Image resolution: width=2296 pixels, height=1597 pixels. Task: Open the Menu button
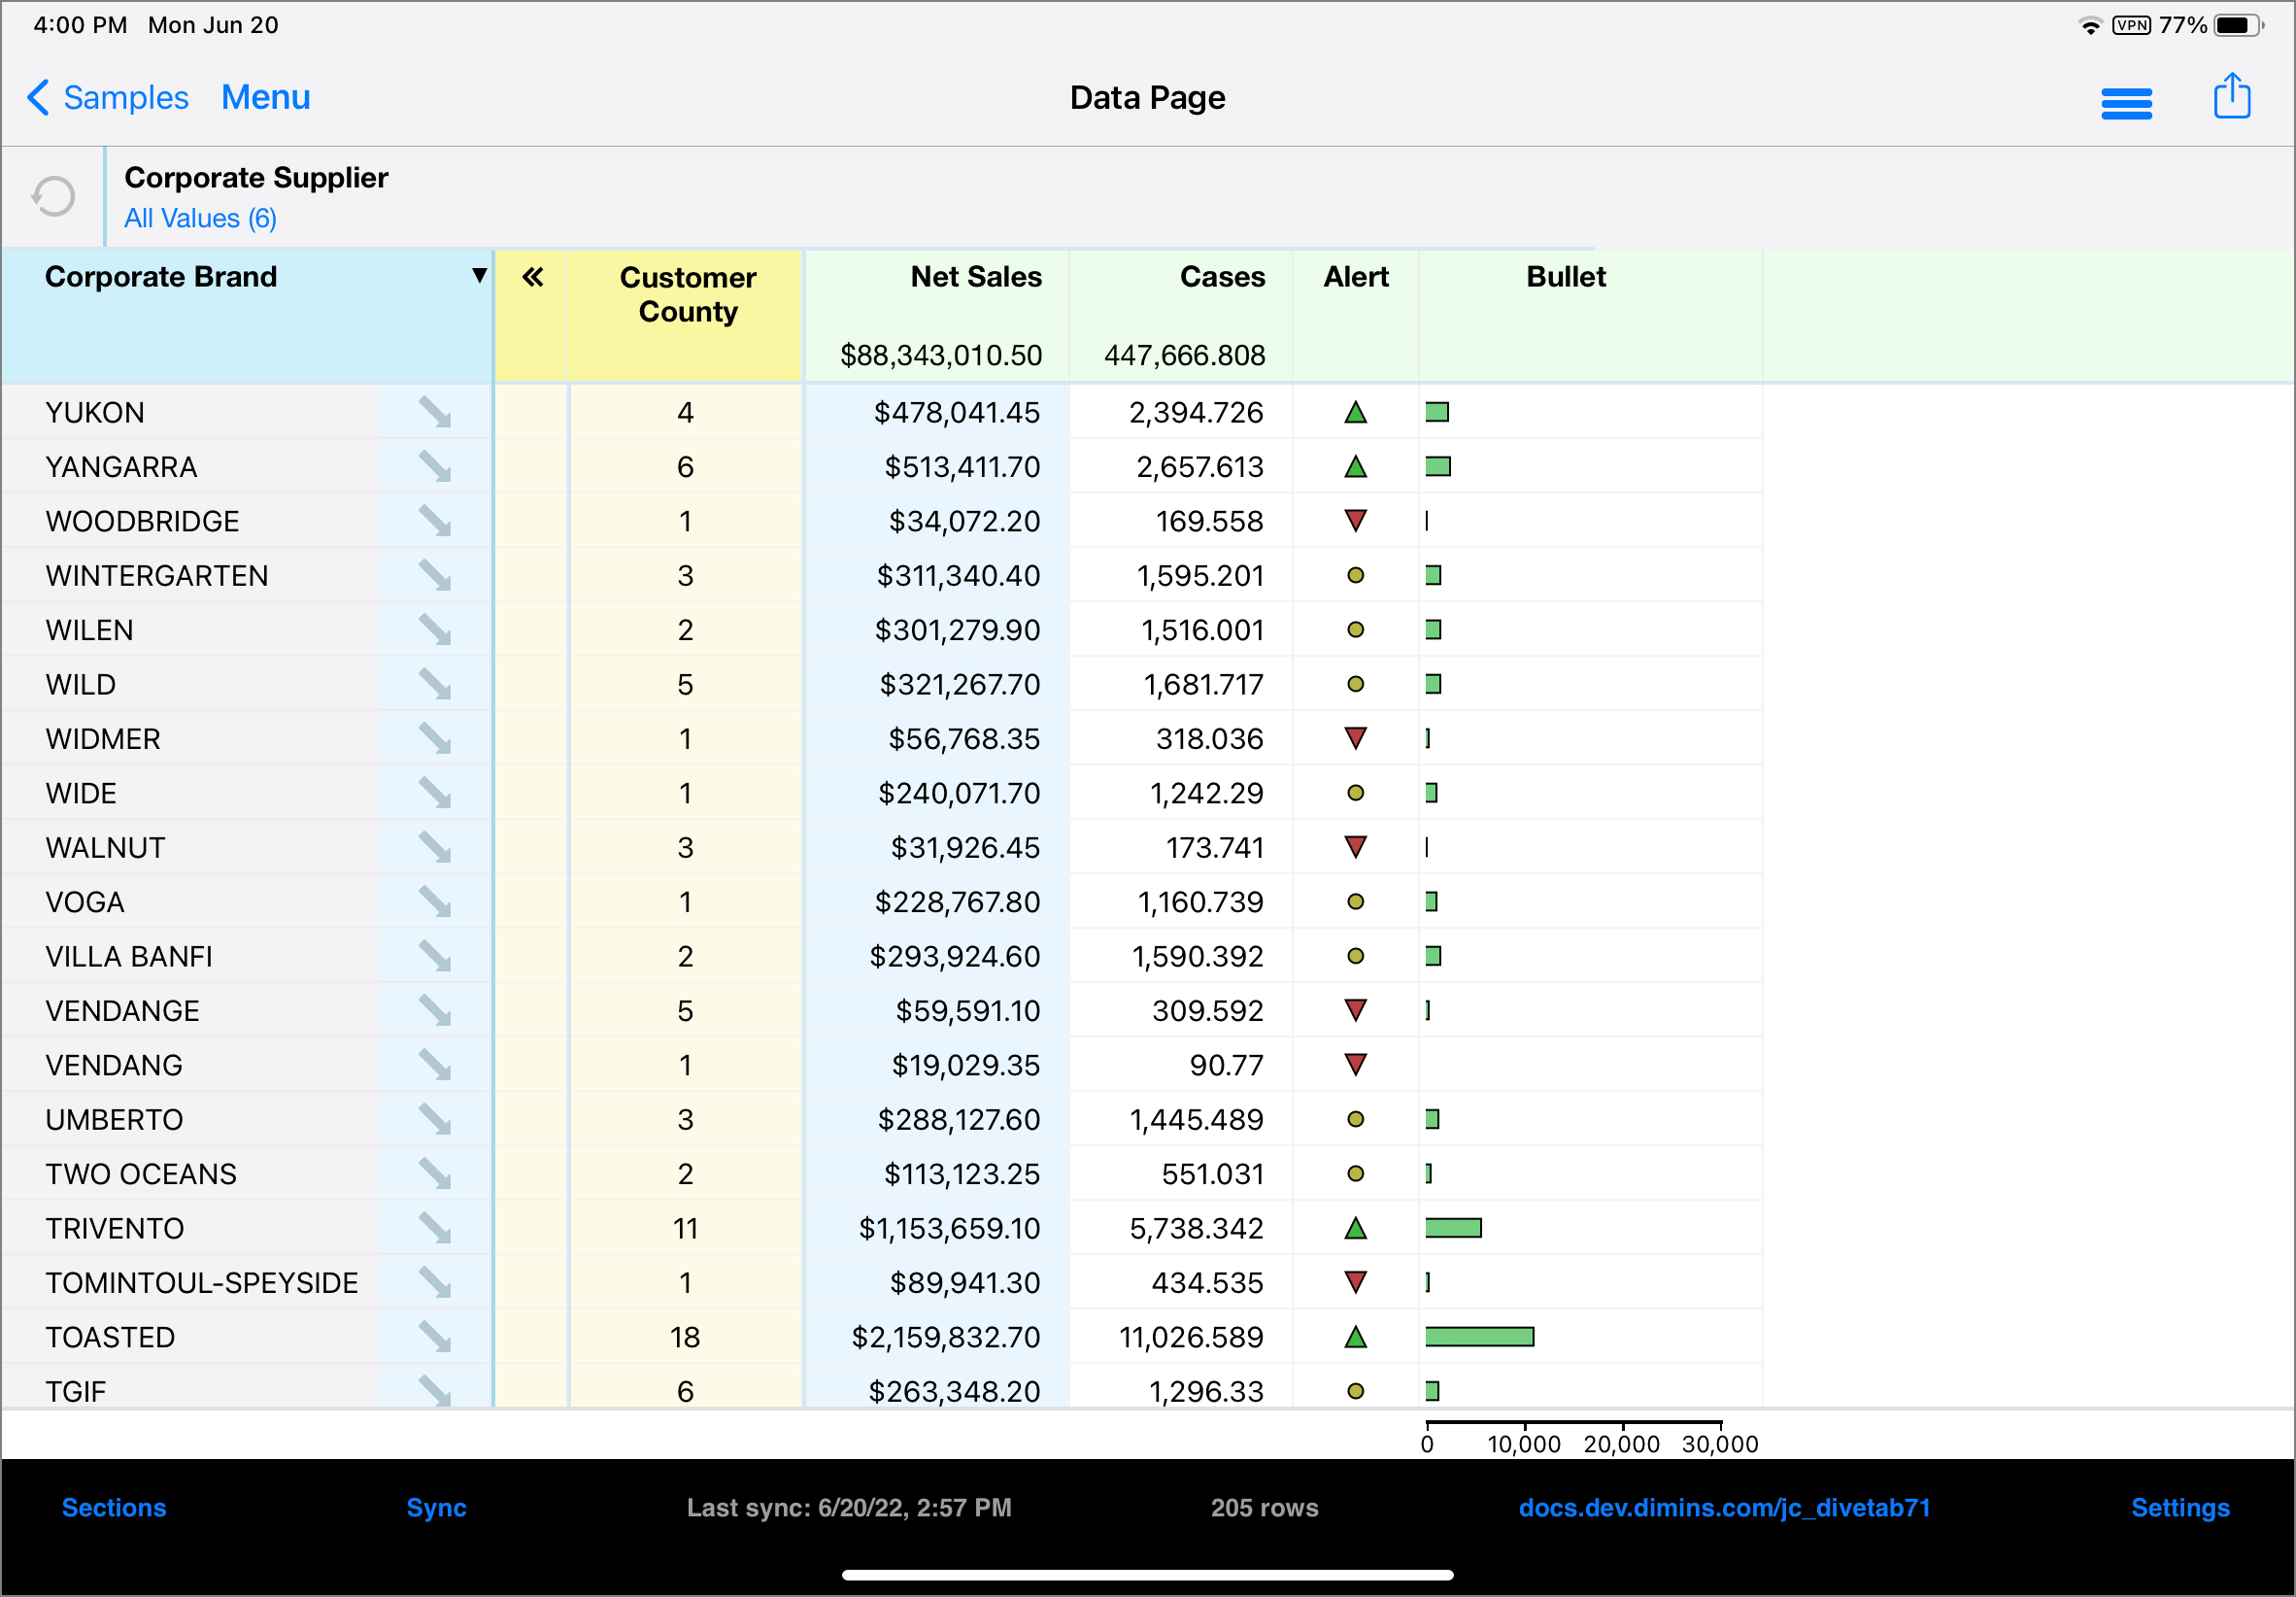[265, 97]
